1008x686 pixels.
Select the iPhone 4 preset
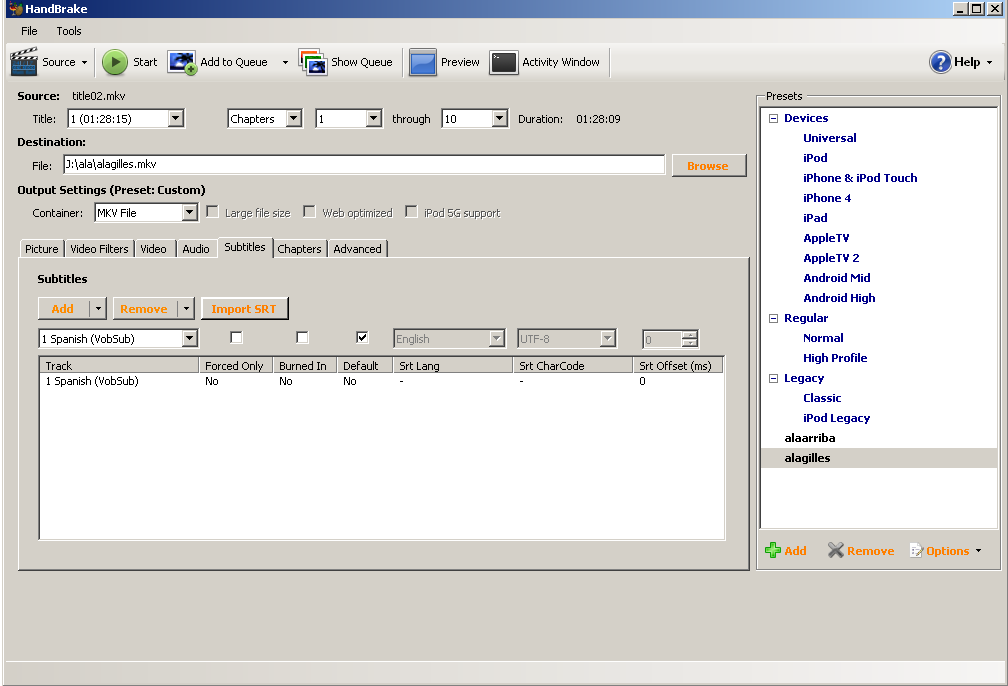click(x=827, y=198)
